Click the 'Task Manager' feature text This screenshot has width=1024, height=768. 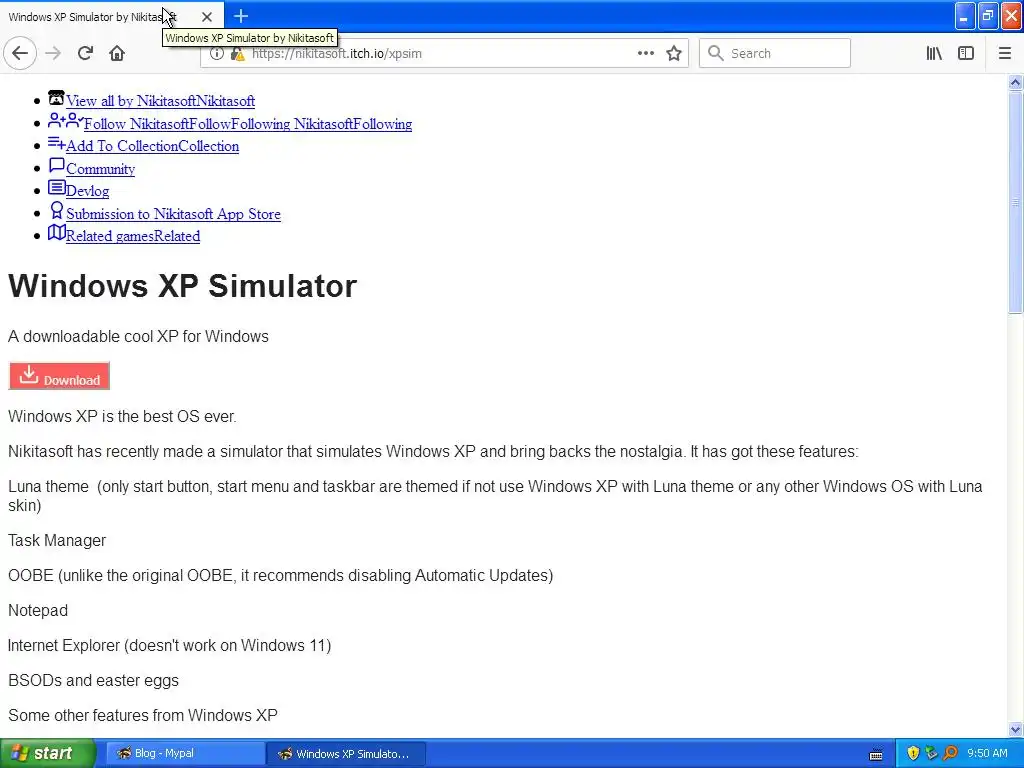click(57, 540)
